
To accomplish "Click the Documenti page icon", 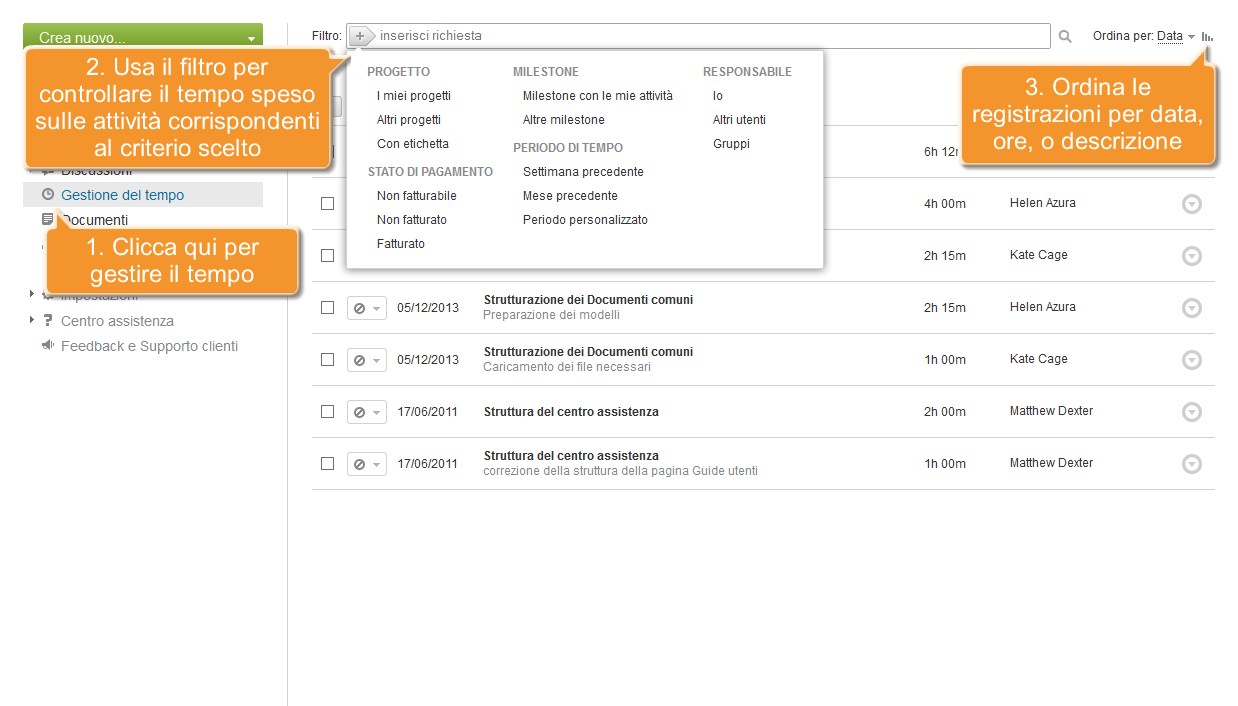I will (x=48, y=219).
